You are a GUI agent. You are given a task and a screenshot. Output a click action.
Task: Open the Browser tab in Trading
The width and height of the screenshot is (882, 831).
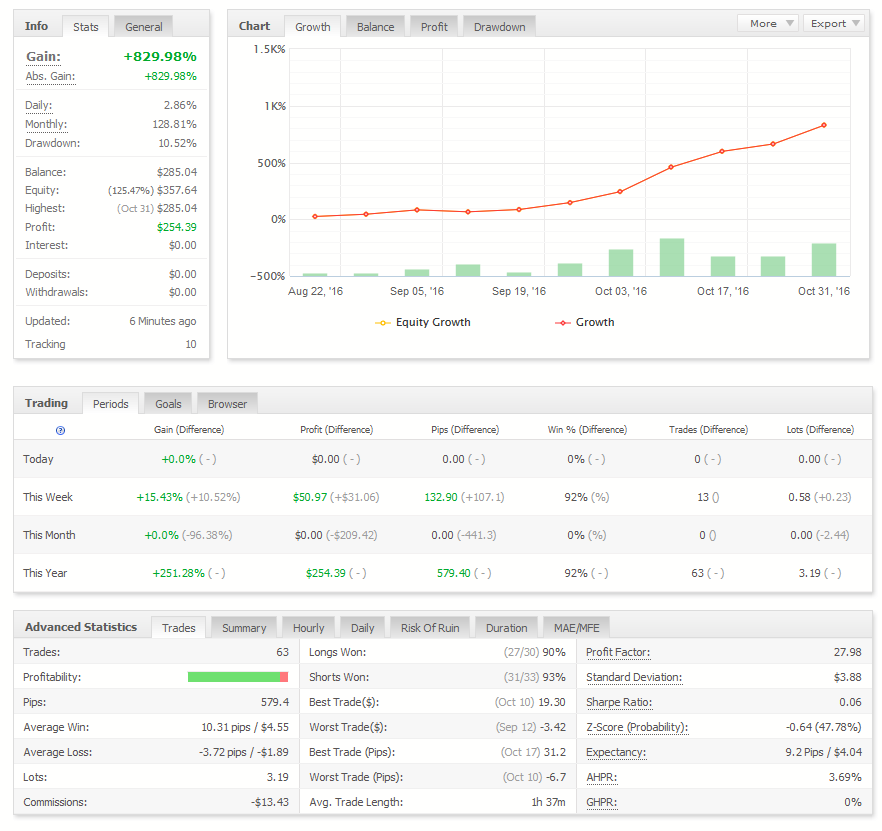227,403
